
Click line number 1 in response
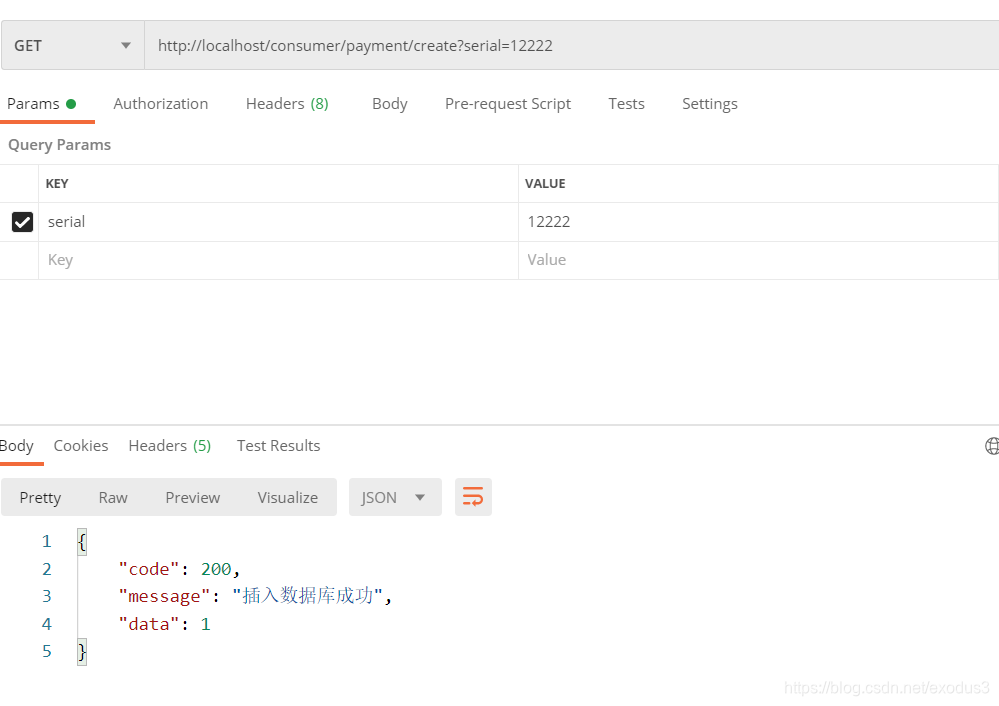[47, 541]
